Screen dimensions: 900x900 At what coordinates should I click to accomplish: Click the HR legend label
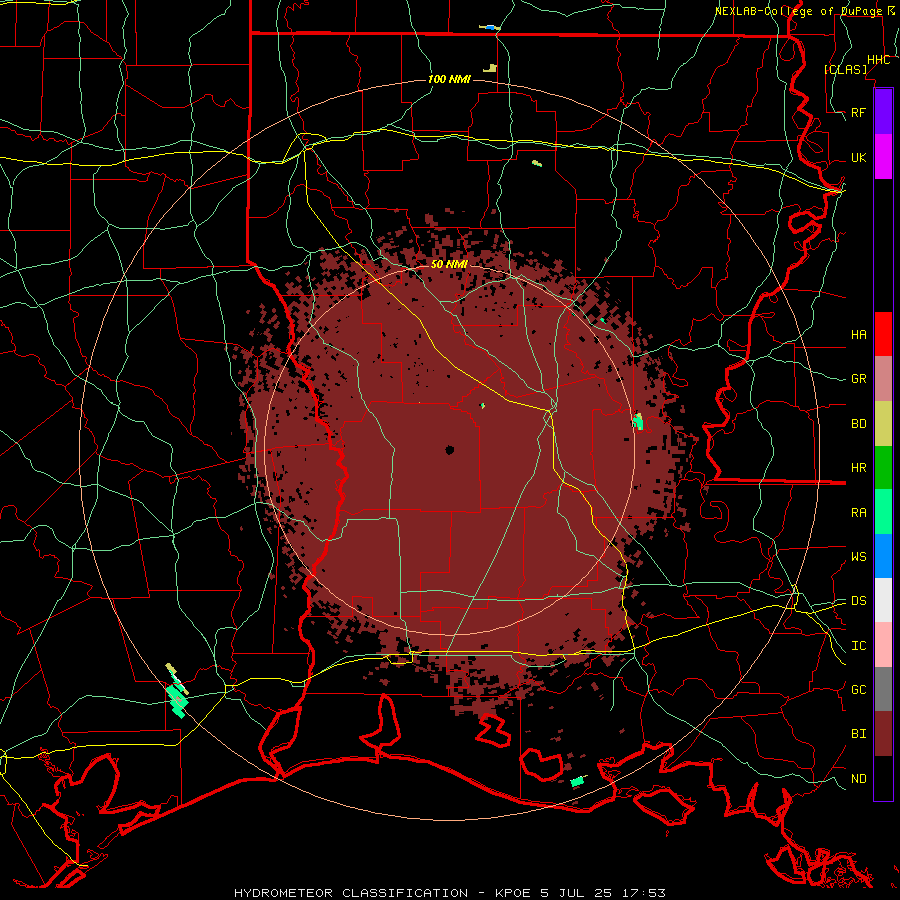[x=859, y=468]
